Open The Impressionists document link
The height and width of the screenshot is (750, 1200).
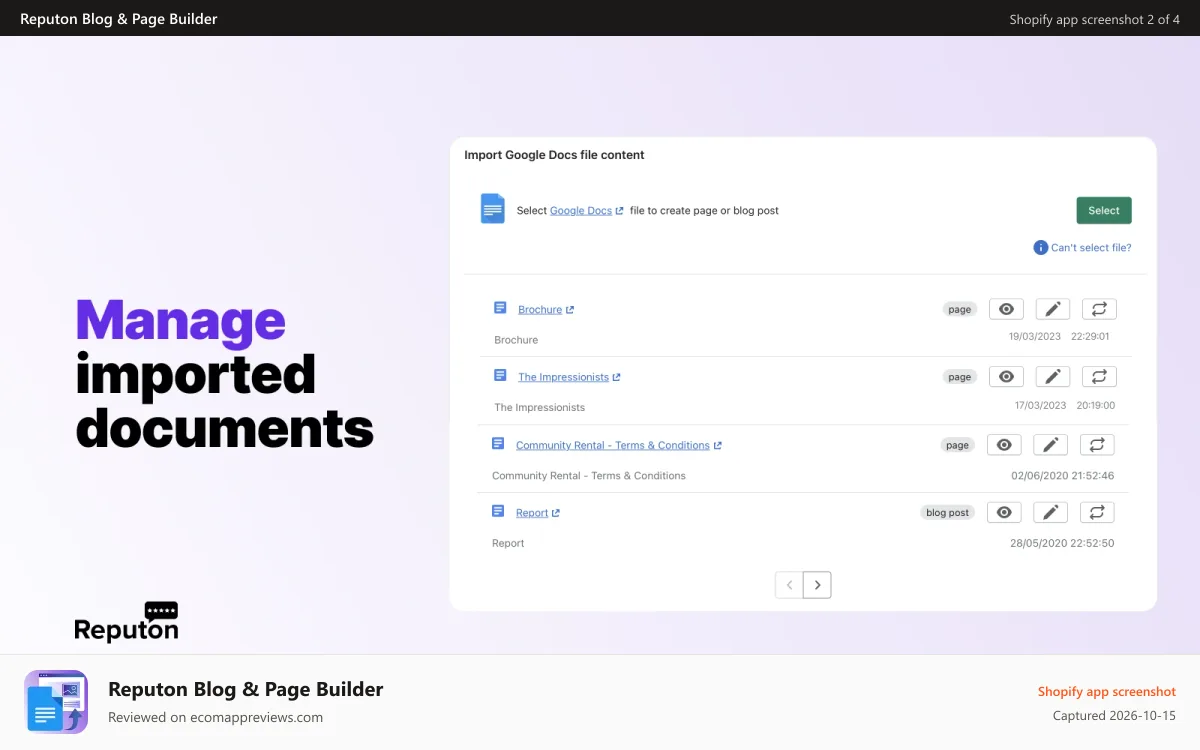click(x=563, y=377)
